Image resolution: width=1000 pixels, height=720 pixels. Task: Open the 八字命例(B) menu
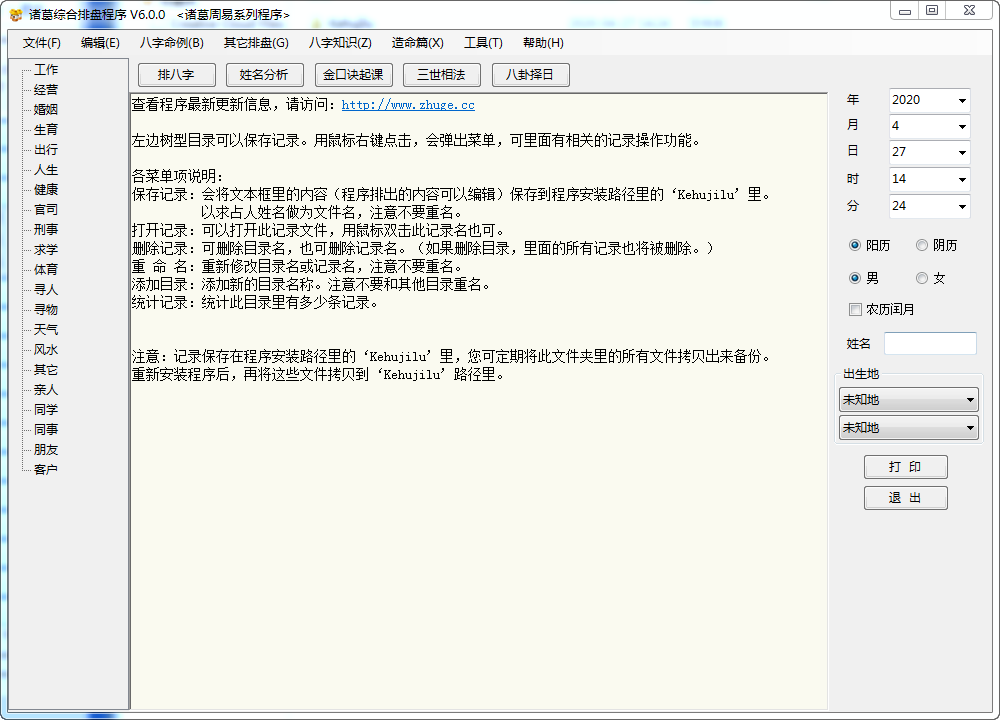(172, 43)
